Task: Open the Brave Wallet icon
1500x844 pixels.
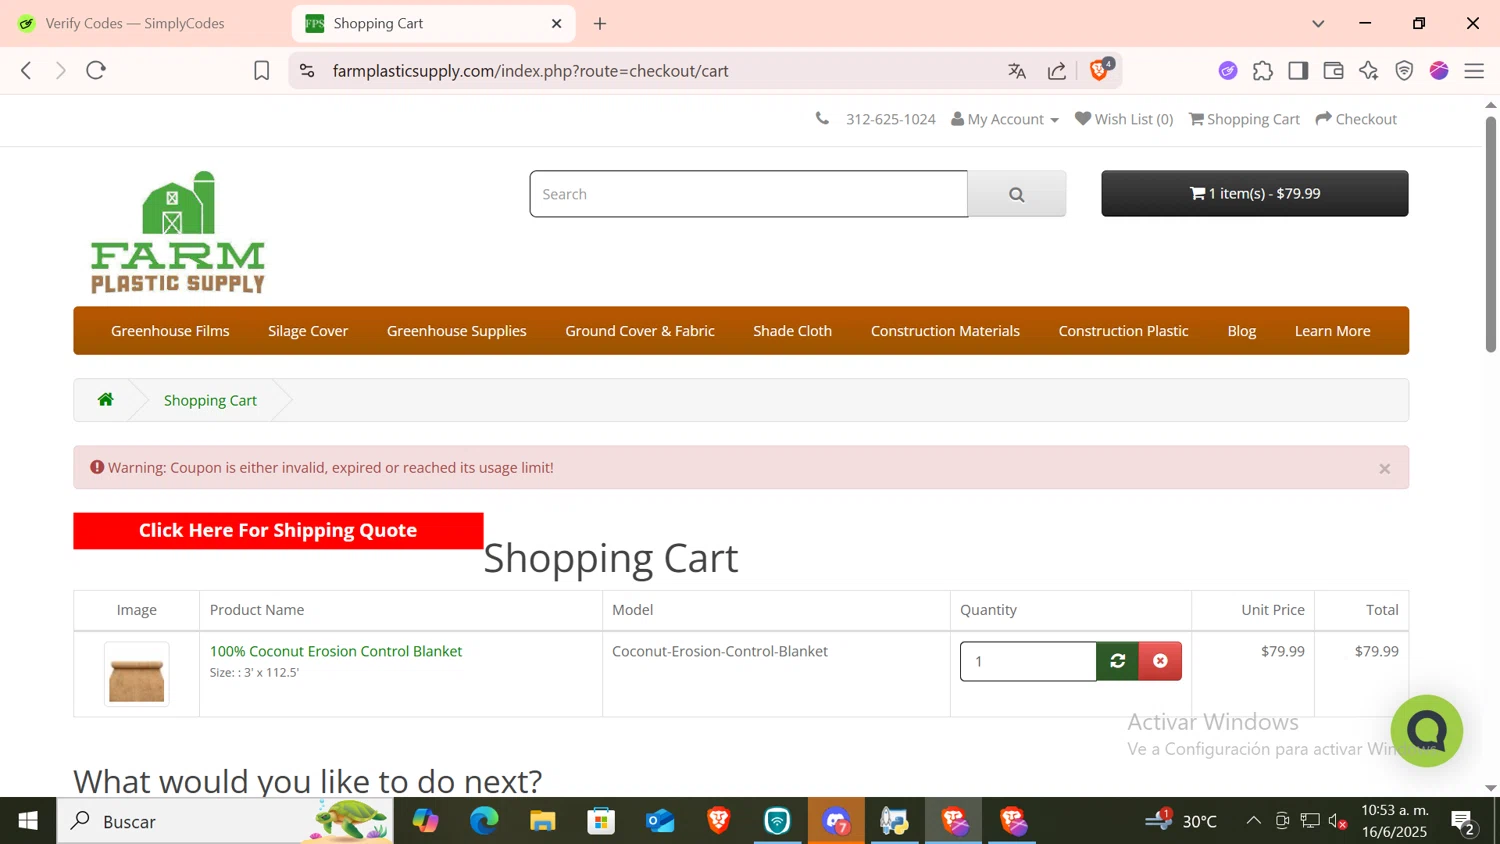Action: point(1333,71)
